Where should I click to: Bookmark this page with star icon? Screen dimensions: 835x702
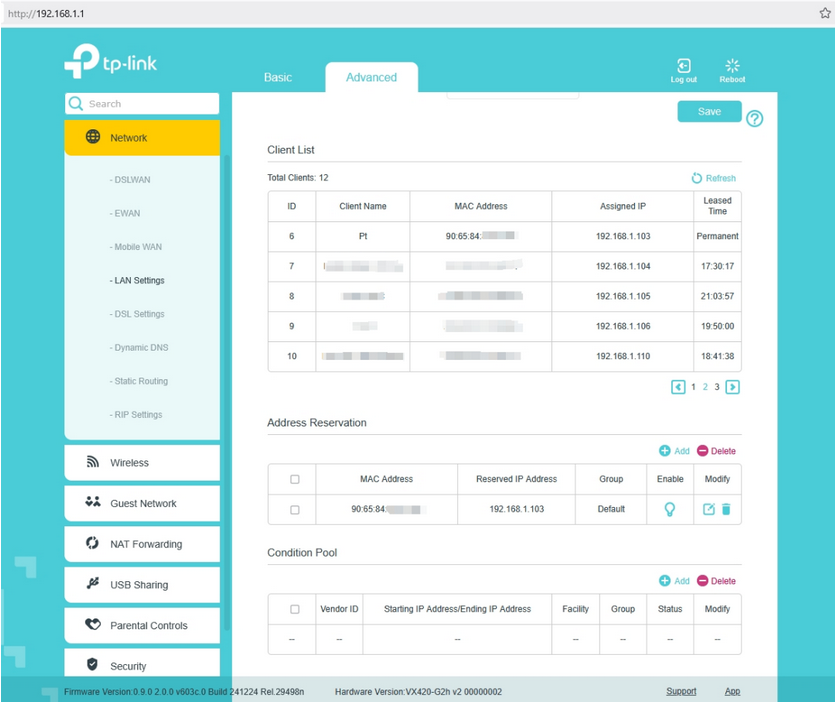coord(825,13)
